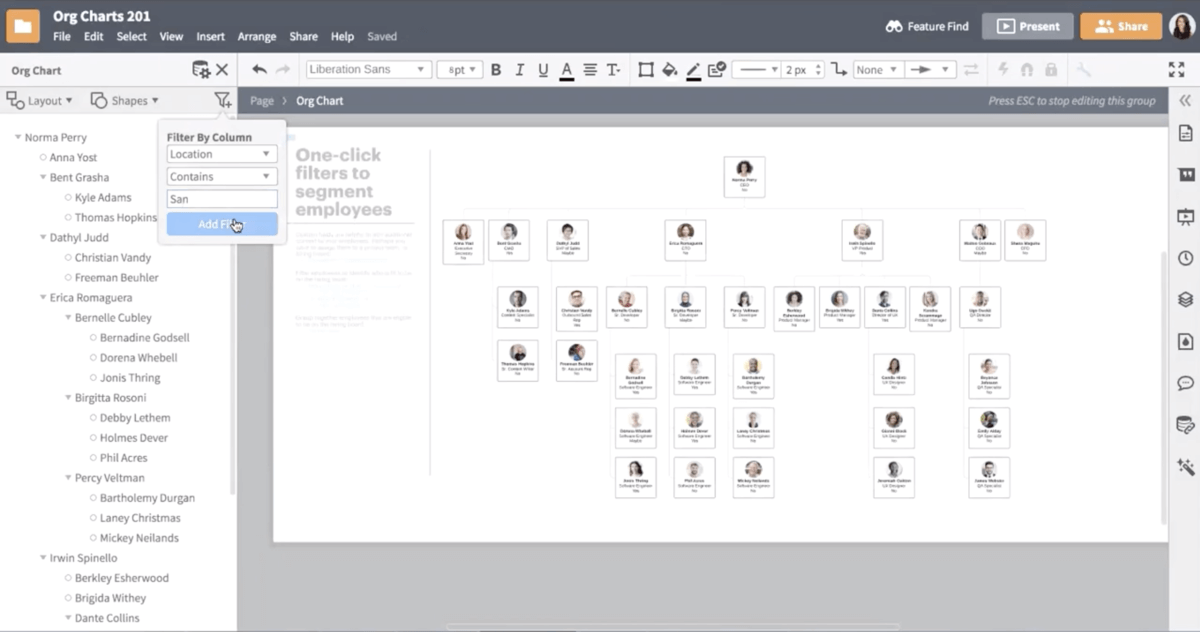Click the text color swatch button
This screenshot has width=1200, height=632.
566,70
